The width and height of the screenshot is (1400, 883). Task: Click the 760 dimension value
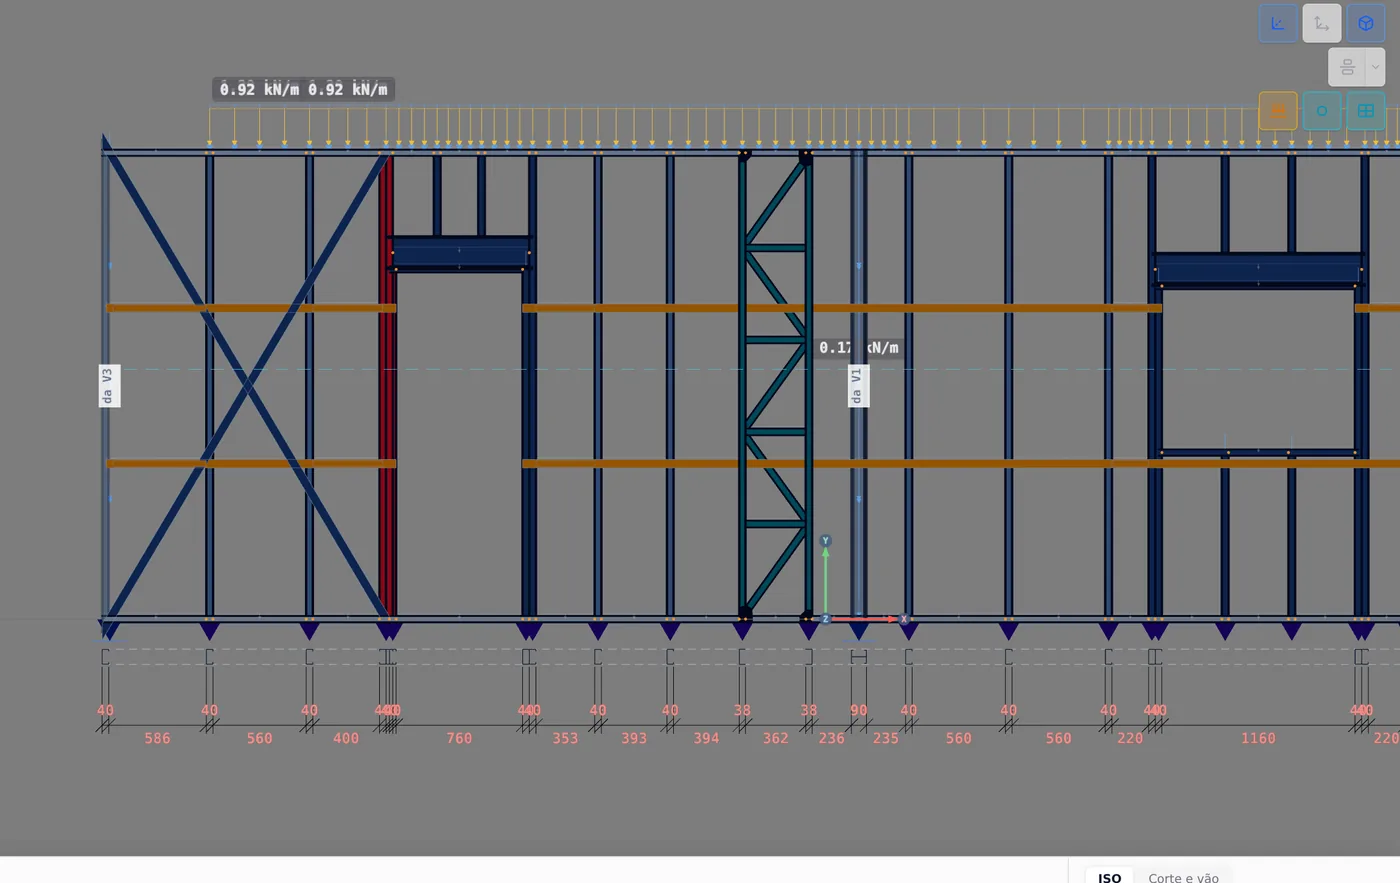pyautogui.click(x=459, y=738)
